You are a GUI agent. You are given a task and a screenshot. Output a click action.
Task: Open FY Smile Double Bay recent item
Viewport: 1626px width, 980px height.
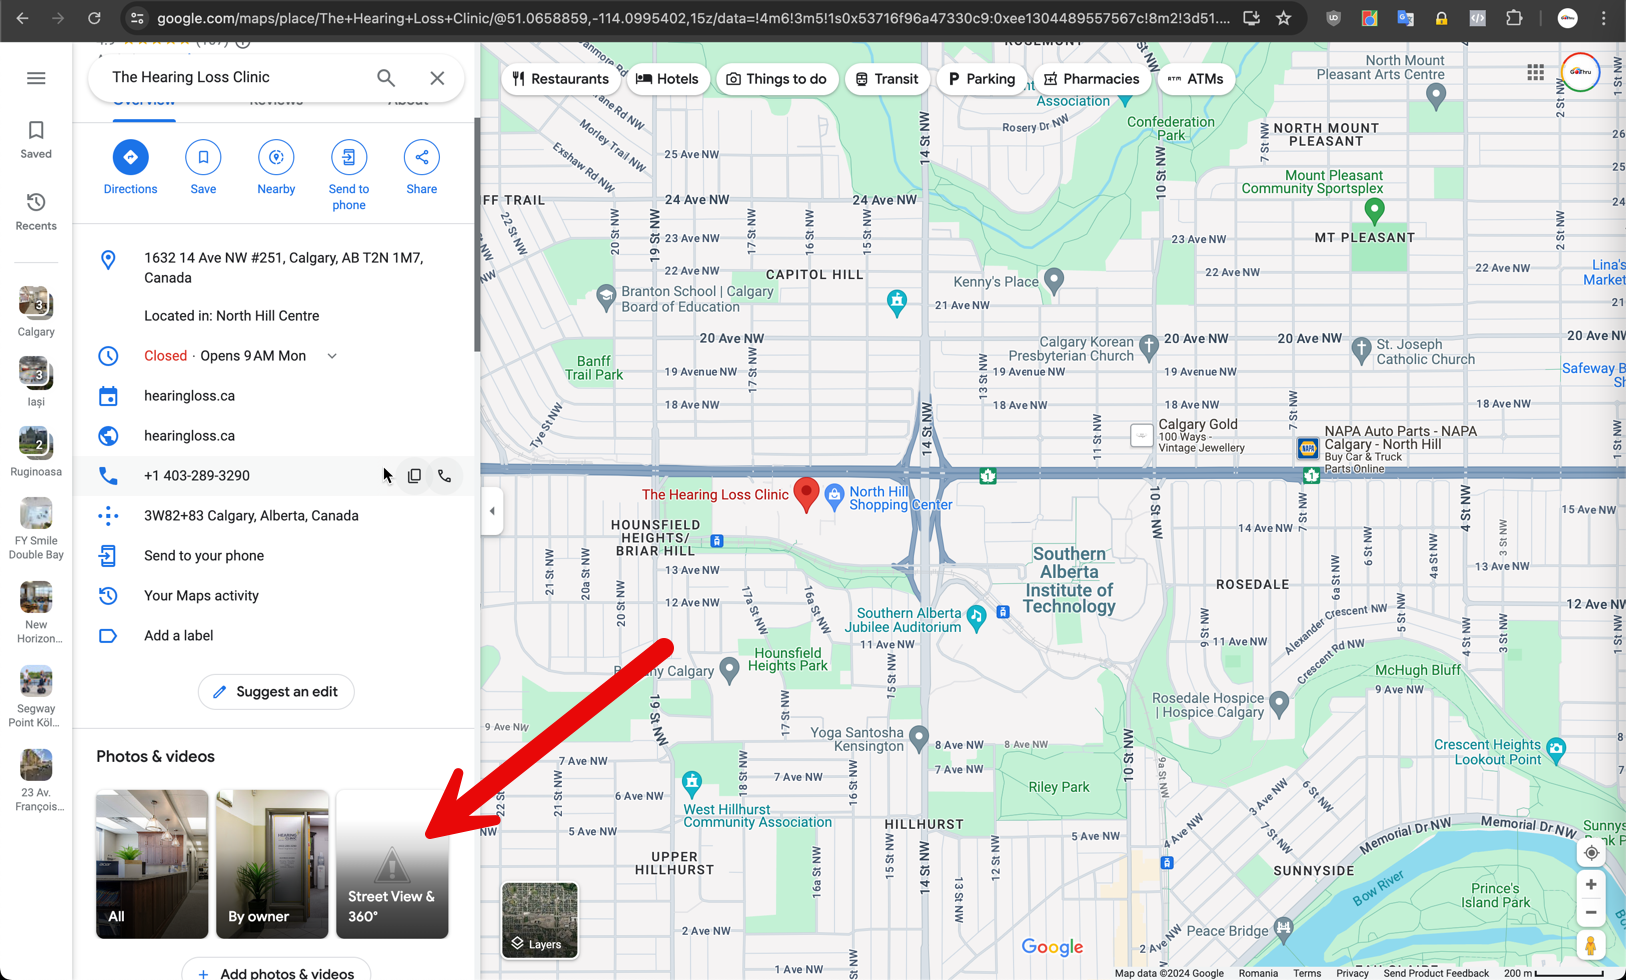36,529
